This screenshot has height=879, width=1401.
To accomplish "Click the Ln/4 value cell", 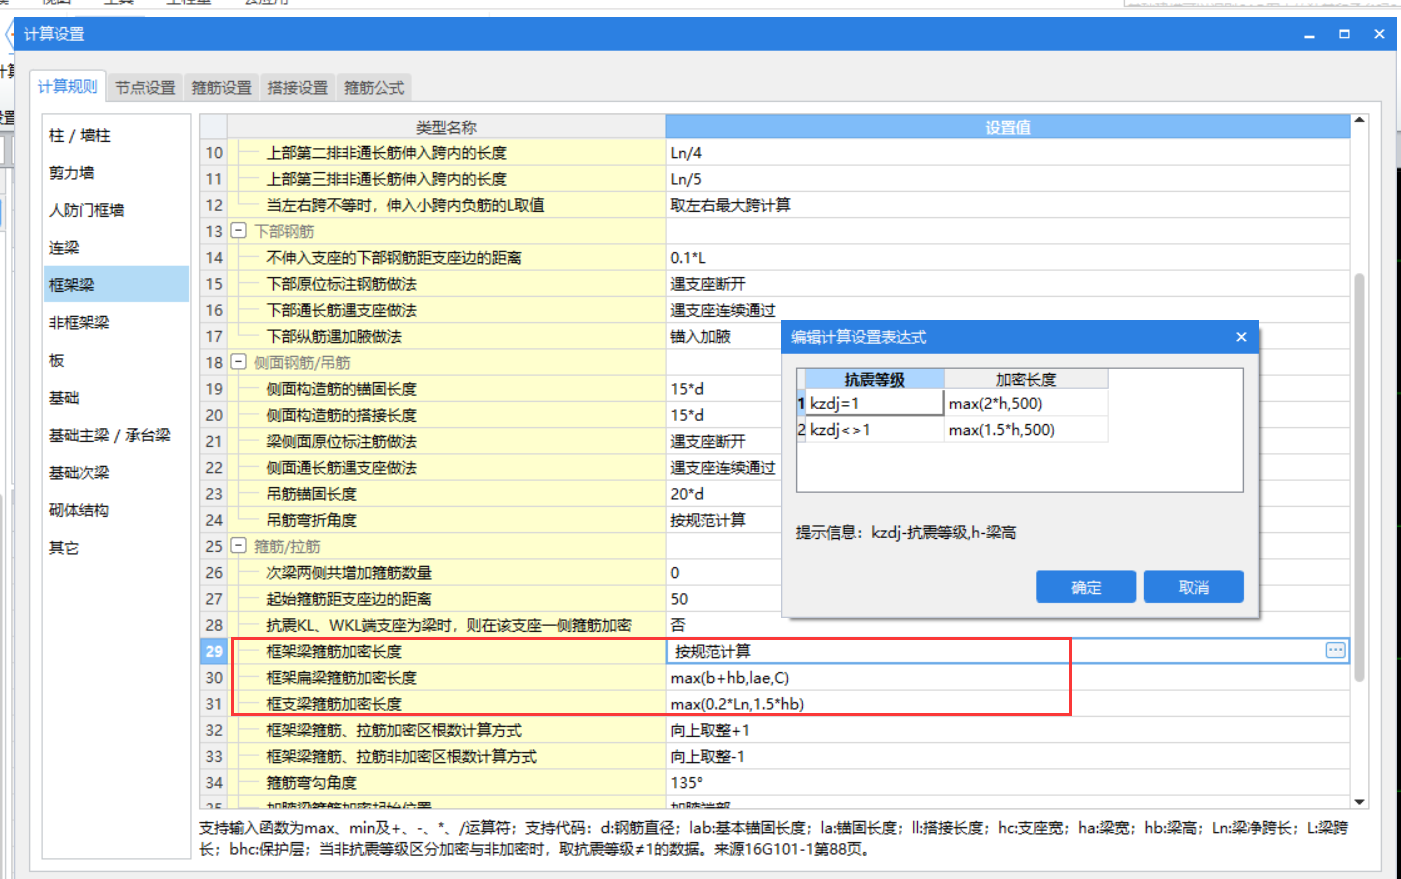I will [x=1008, y=152].
